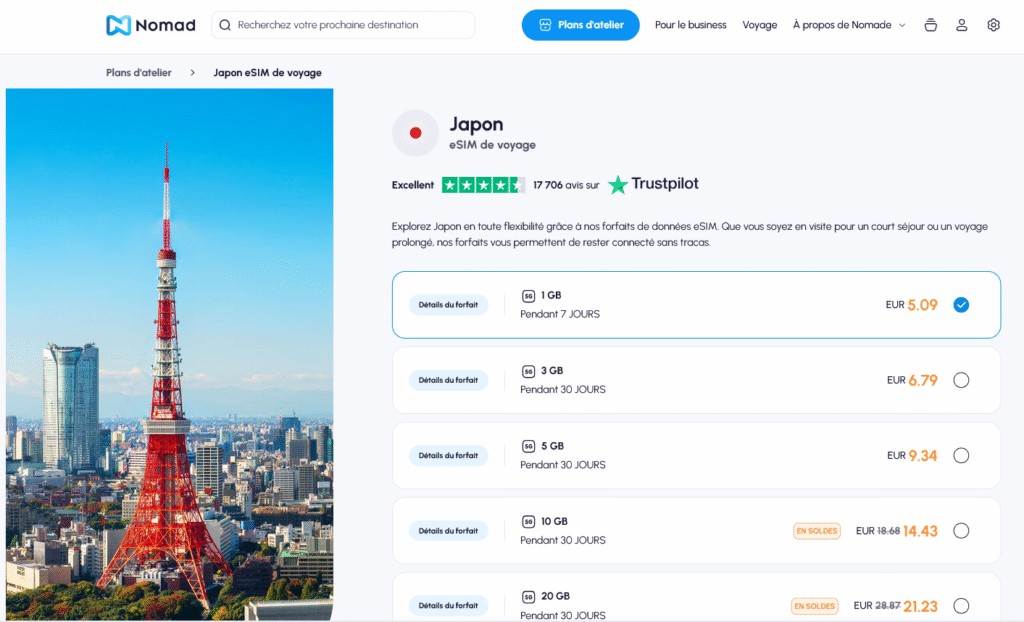Click the 5G icon beside the 1 GB plan
This screenshot has width=1024, height=622.
pos(528,295)
